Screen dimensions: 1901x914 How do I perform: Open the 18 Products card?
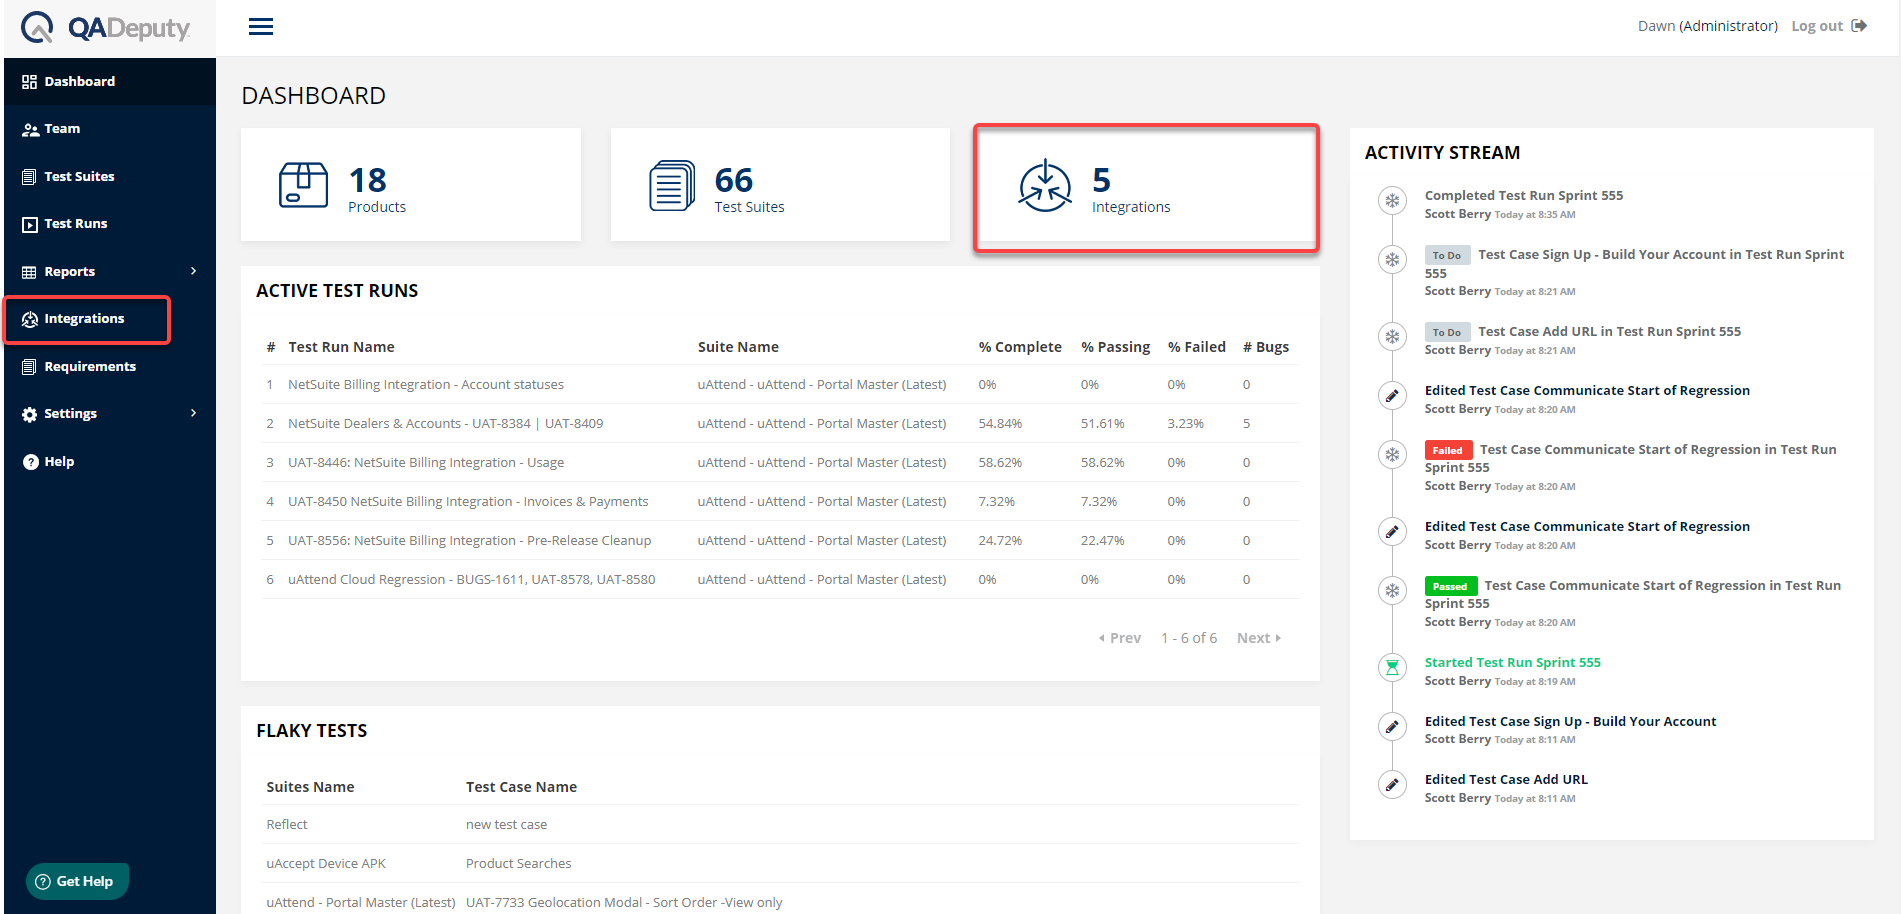tap(411, 185)
